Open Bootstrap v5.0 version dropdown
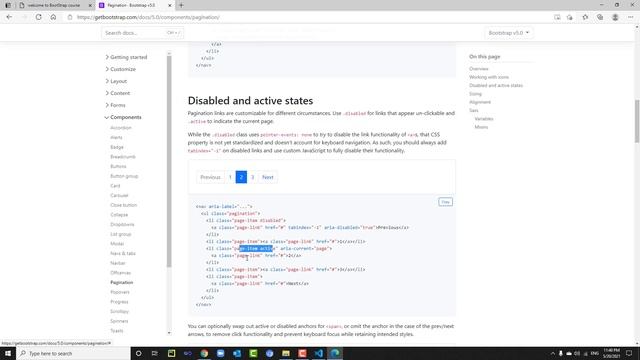640x360 pixels. pos(509,33)
